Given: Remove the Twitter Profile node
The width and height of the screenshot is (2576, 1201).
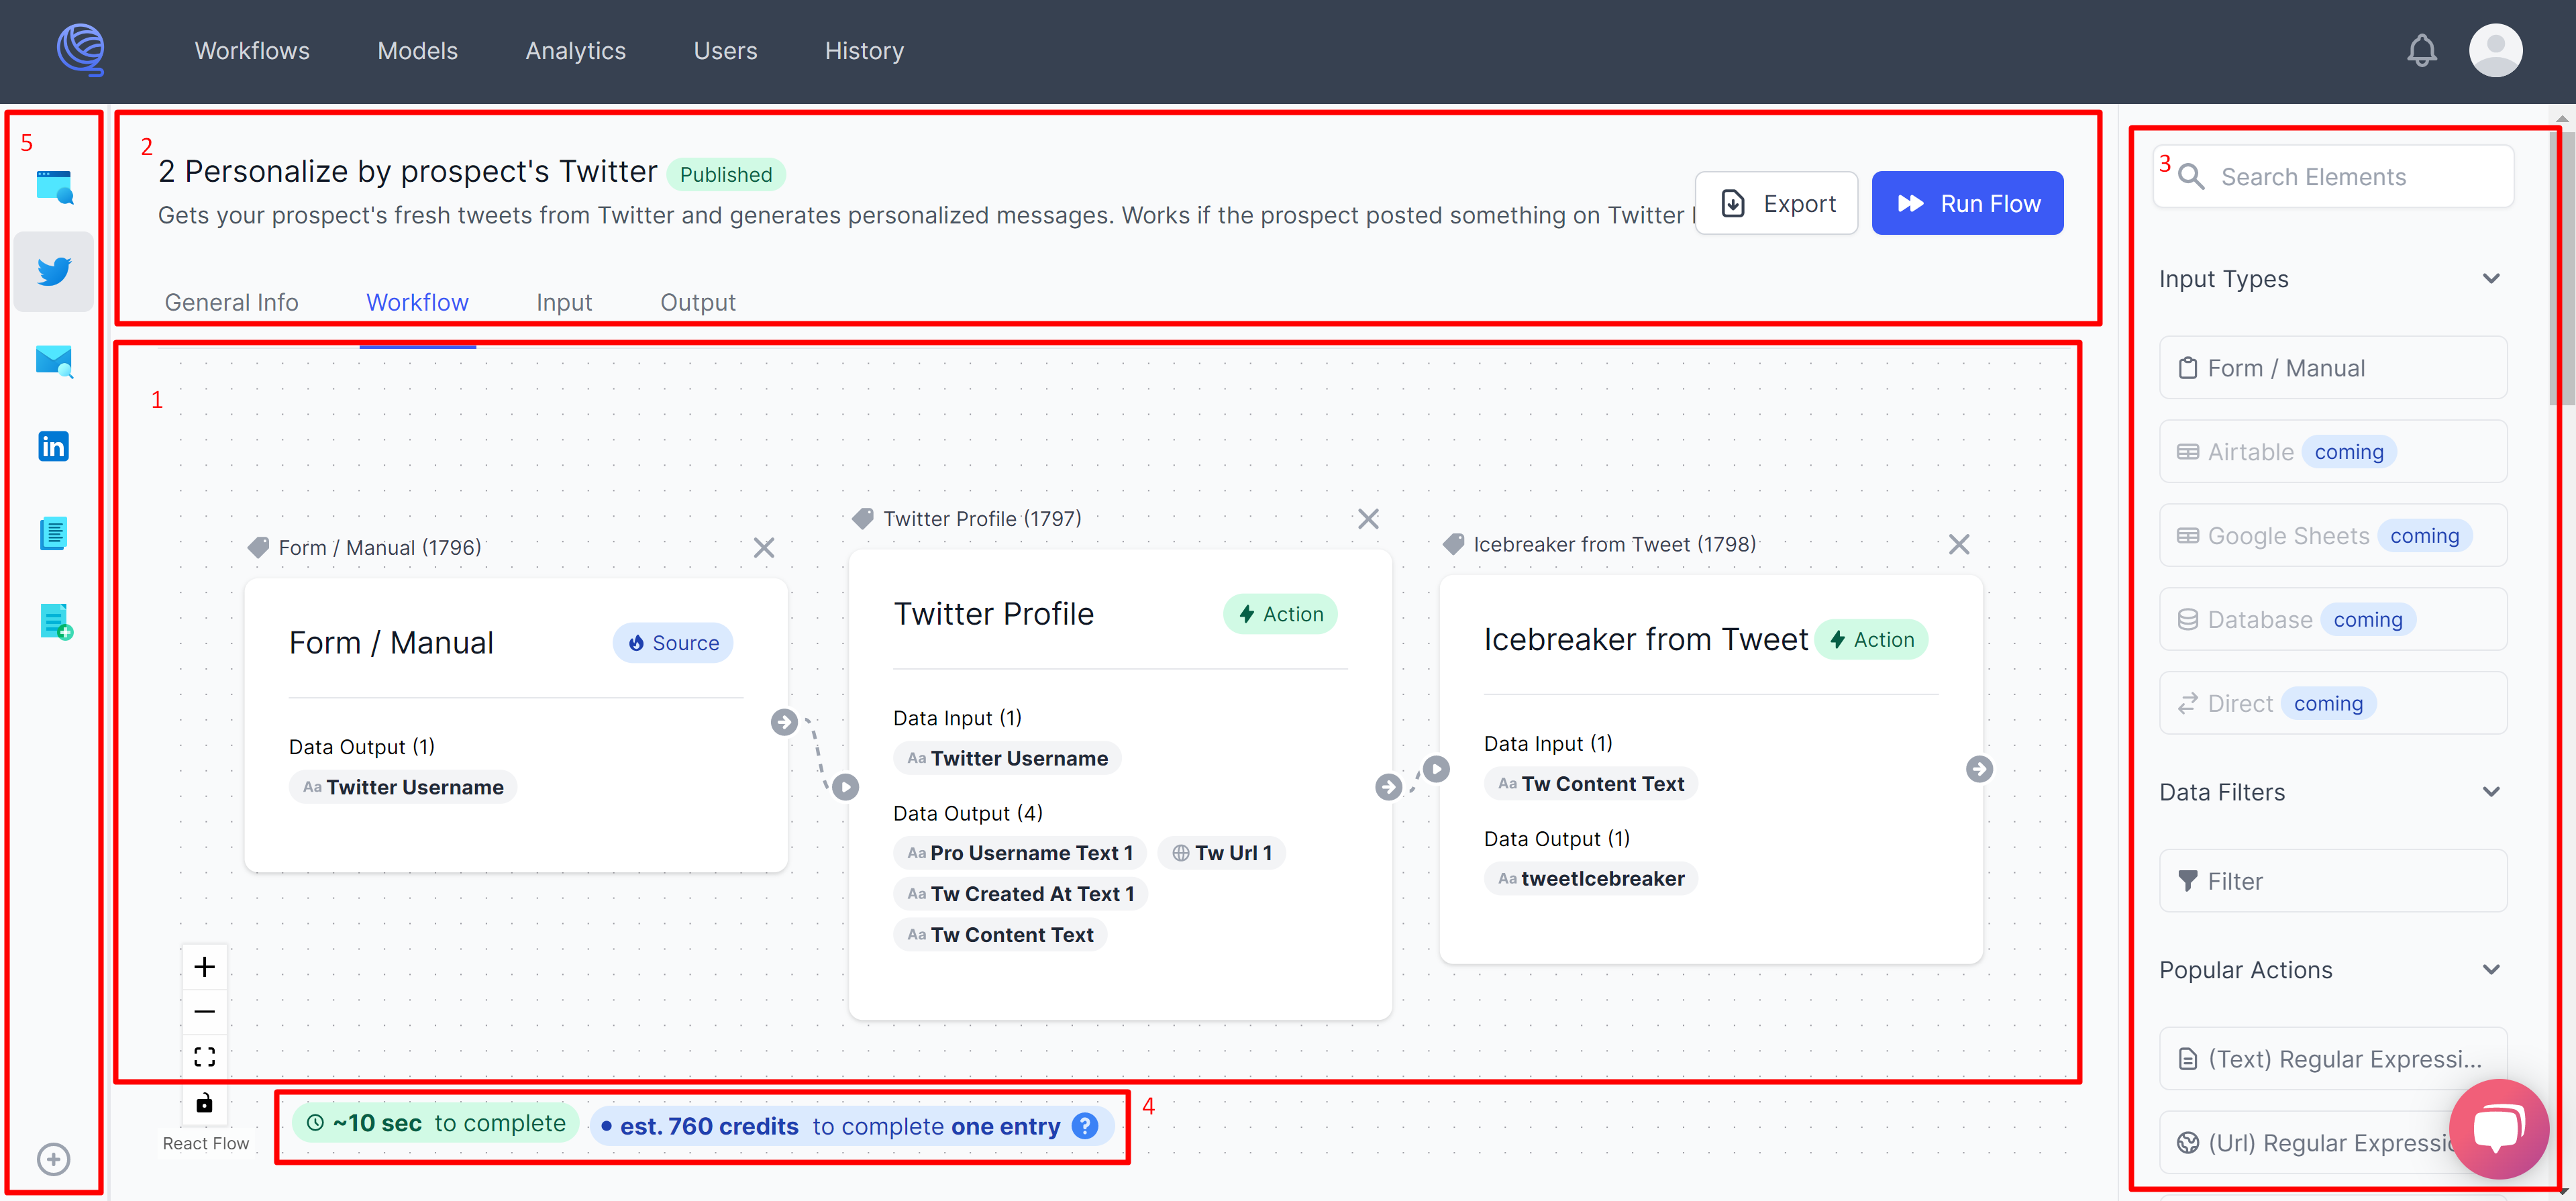Looking at the screenshot, I should [1368, 519].
